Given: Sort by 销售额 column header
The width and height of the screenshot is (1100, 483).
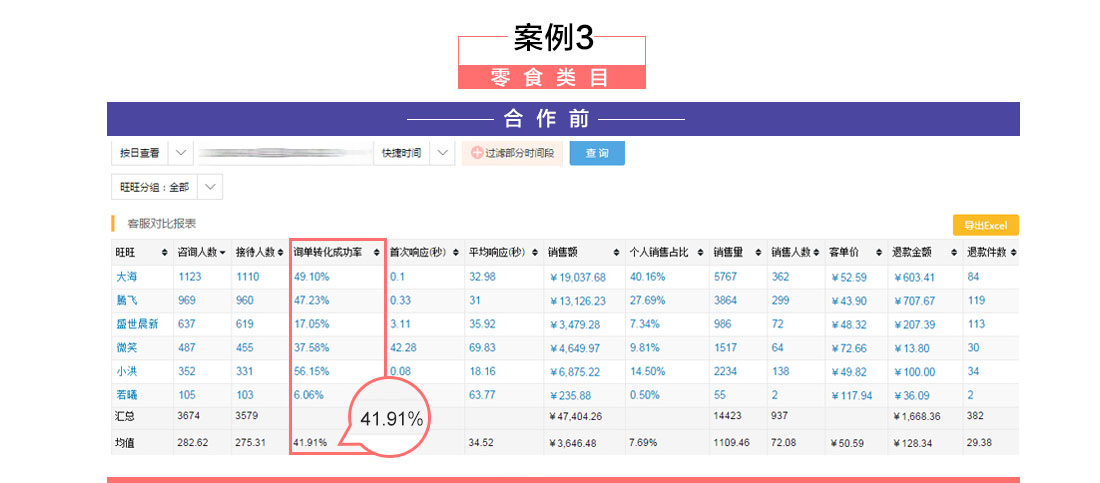Looking at the screenshot, I should coord(584,252).
